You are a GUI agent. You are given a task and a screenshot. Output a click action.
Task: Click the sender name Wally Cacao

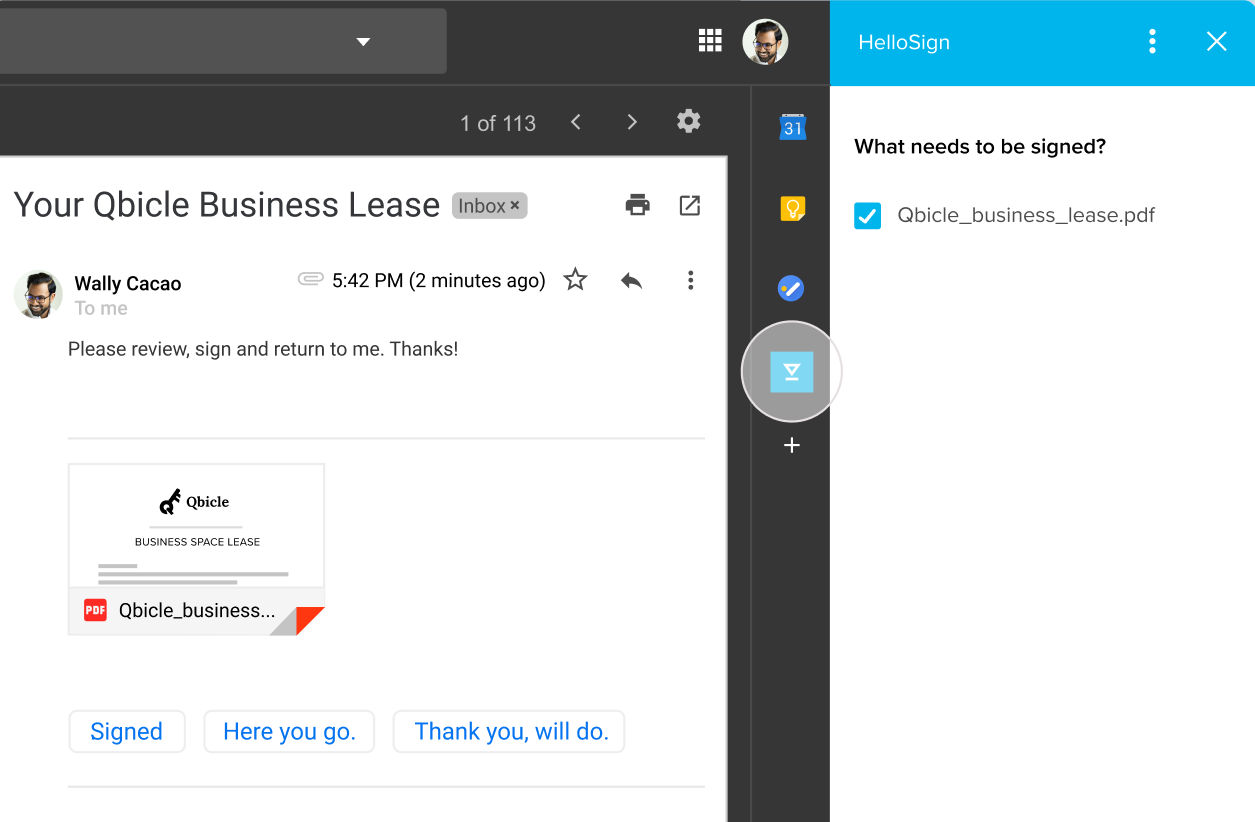(128, 284)
